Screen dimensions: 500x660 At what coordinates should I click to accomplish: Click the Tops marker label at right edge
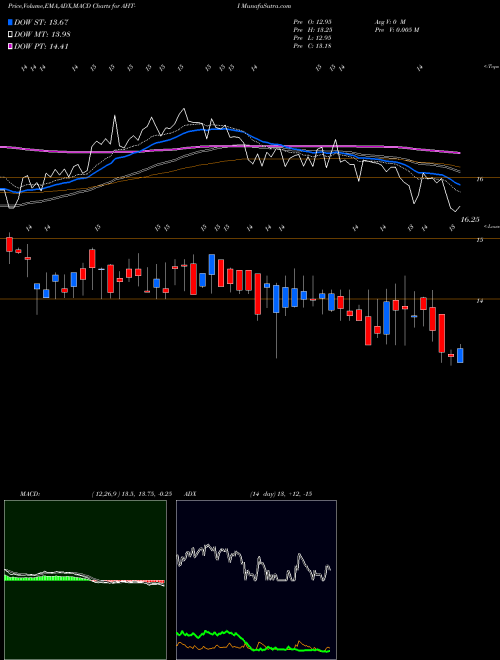(x=492, y=67)
